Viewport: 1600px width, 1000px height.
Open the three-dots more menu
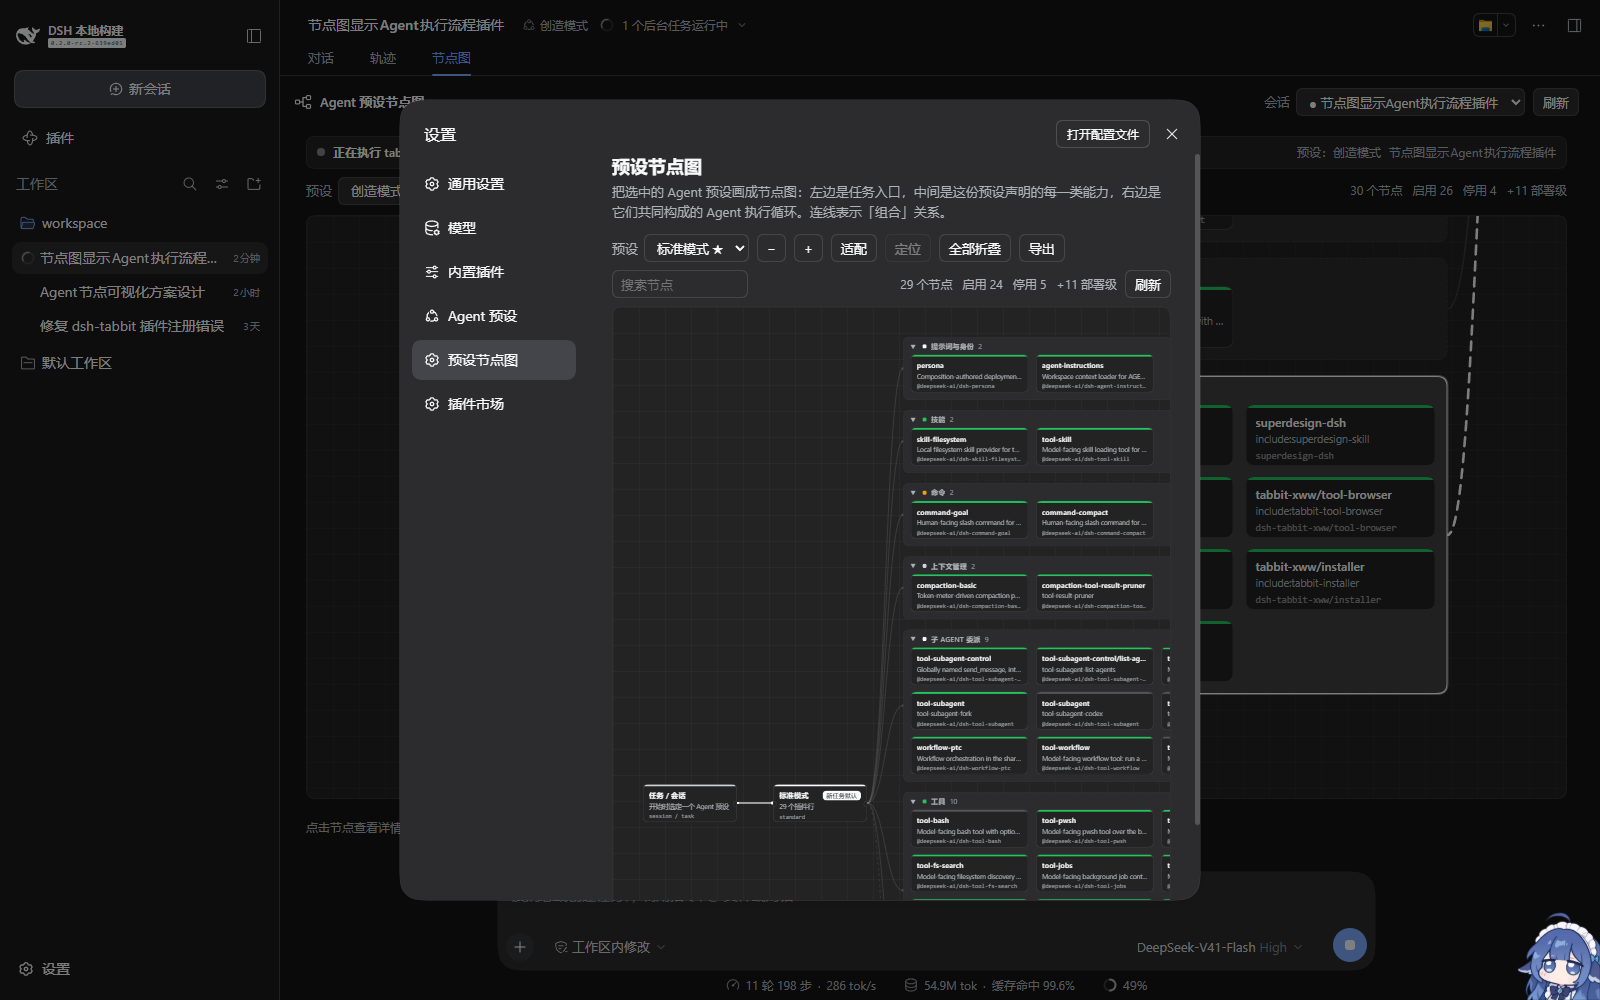click(1538, 26)
